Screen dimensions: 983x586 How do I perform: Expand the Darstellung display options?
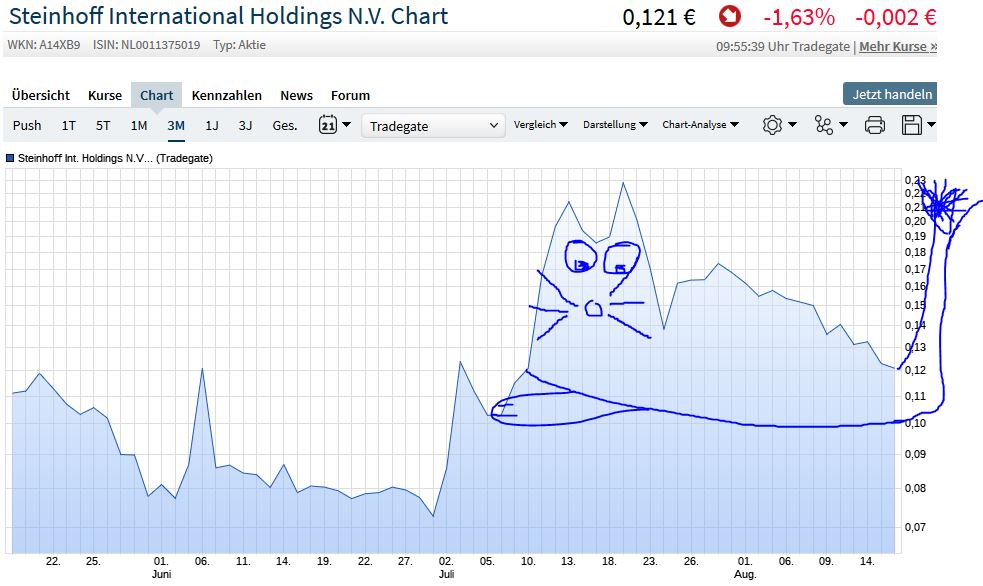(x=617, y=126)
